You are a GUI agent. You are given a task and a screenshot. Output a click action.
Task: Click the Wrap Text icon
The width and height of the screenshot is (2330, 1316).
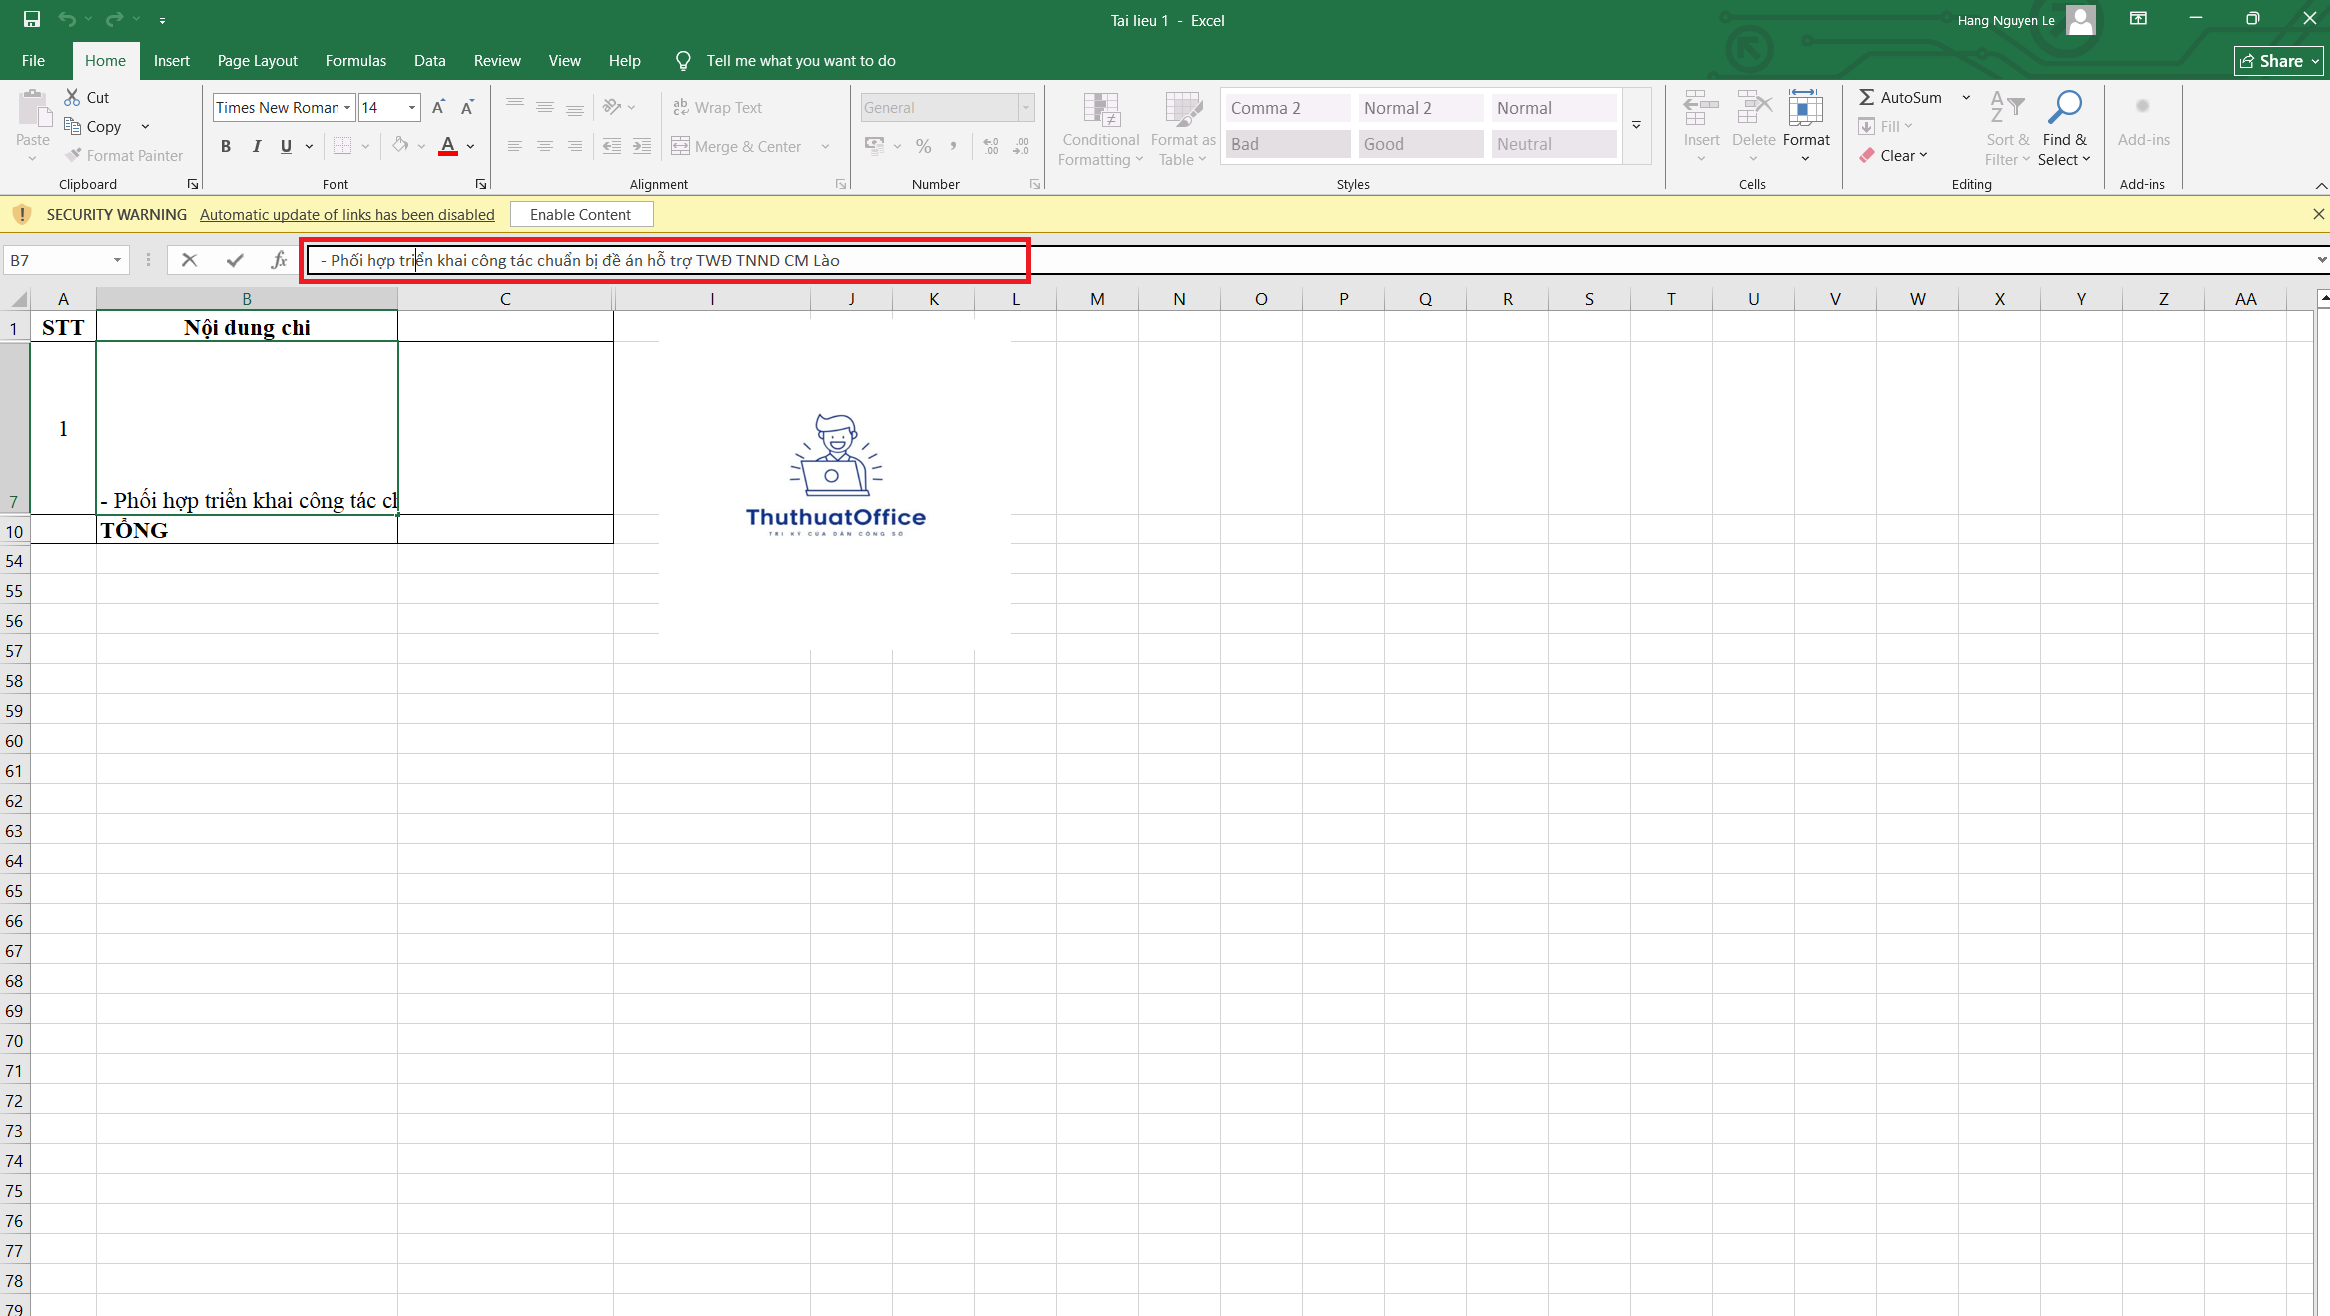681,107
